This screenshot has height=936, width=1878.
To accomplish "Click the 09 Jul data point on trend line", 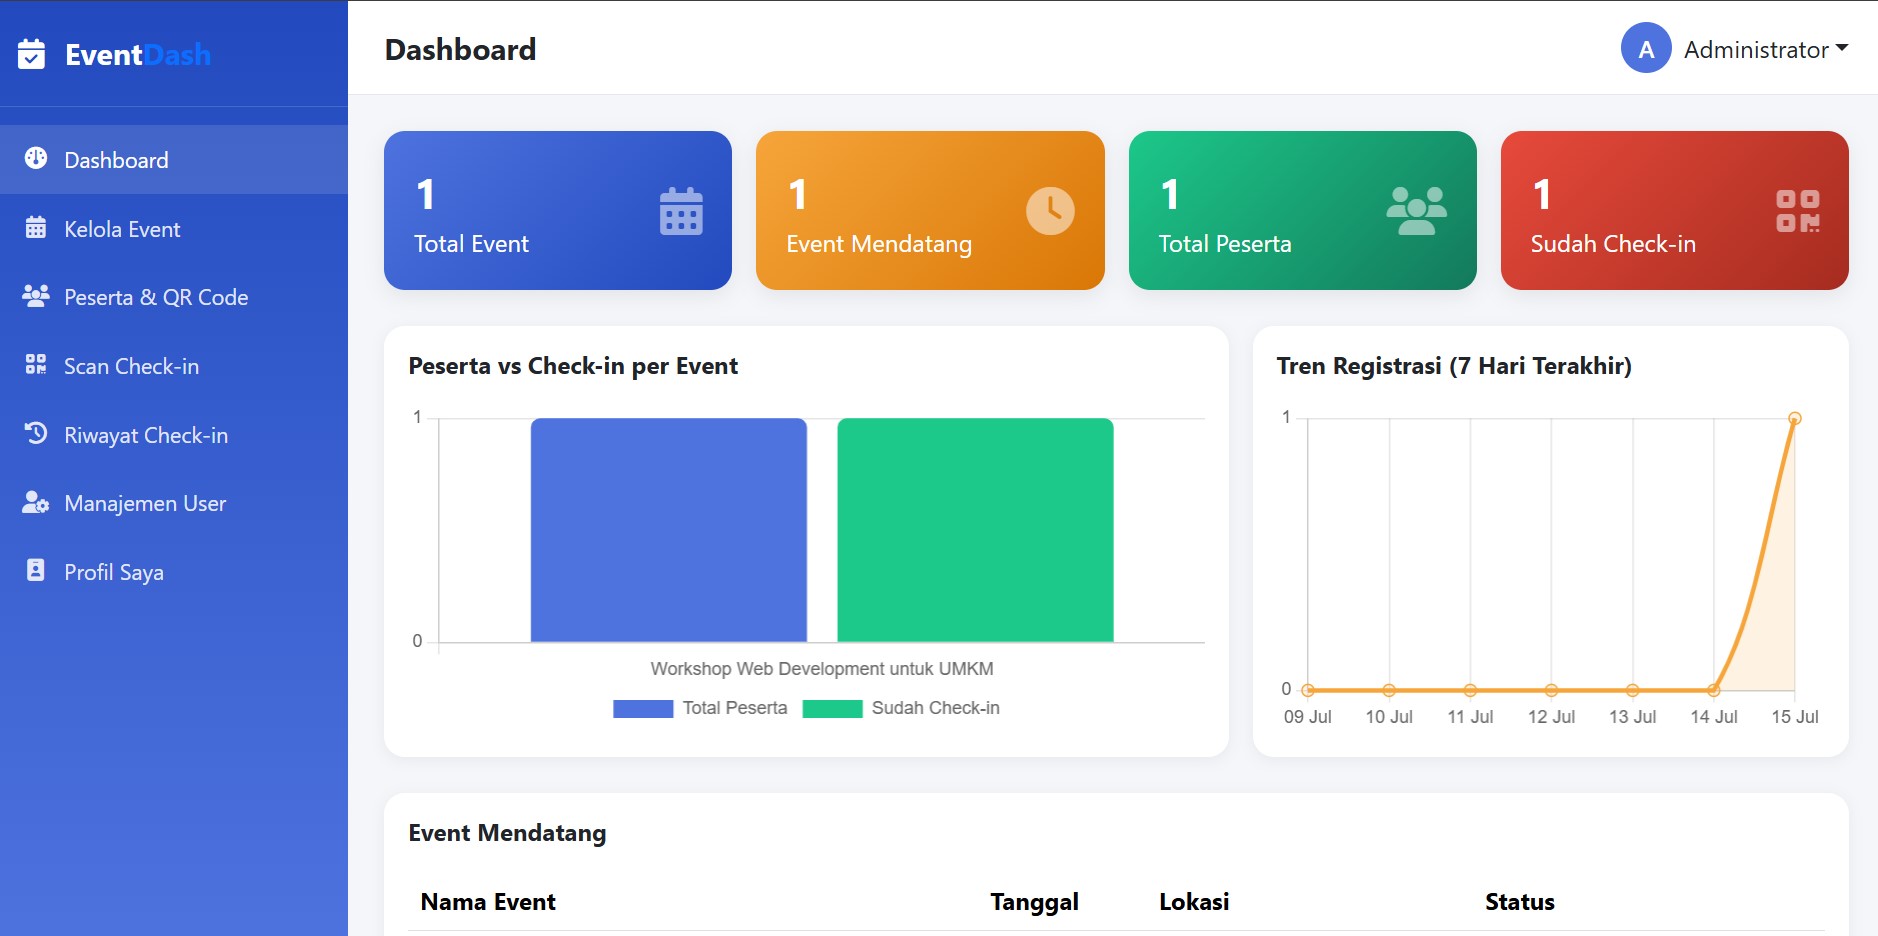I will pyautogui.click(x=1308, y=690).
